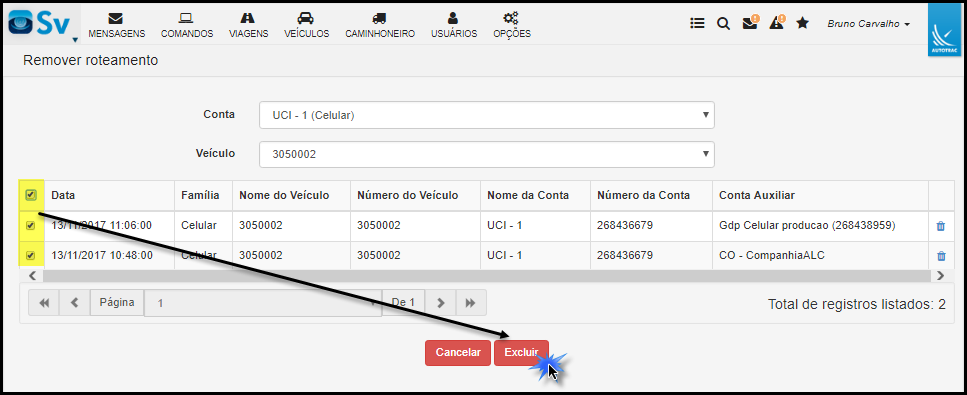Click the list view icon in header

(x=697, y=23)
